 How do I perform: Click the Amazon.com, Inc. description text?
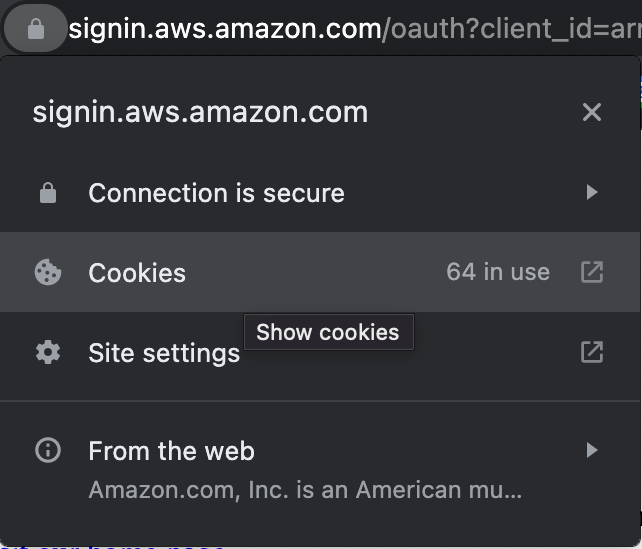[305, 491]
